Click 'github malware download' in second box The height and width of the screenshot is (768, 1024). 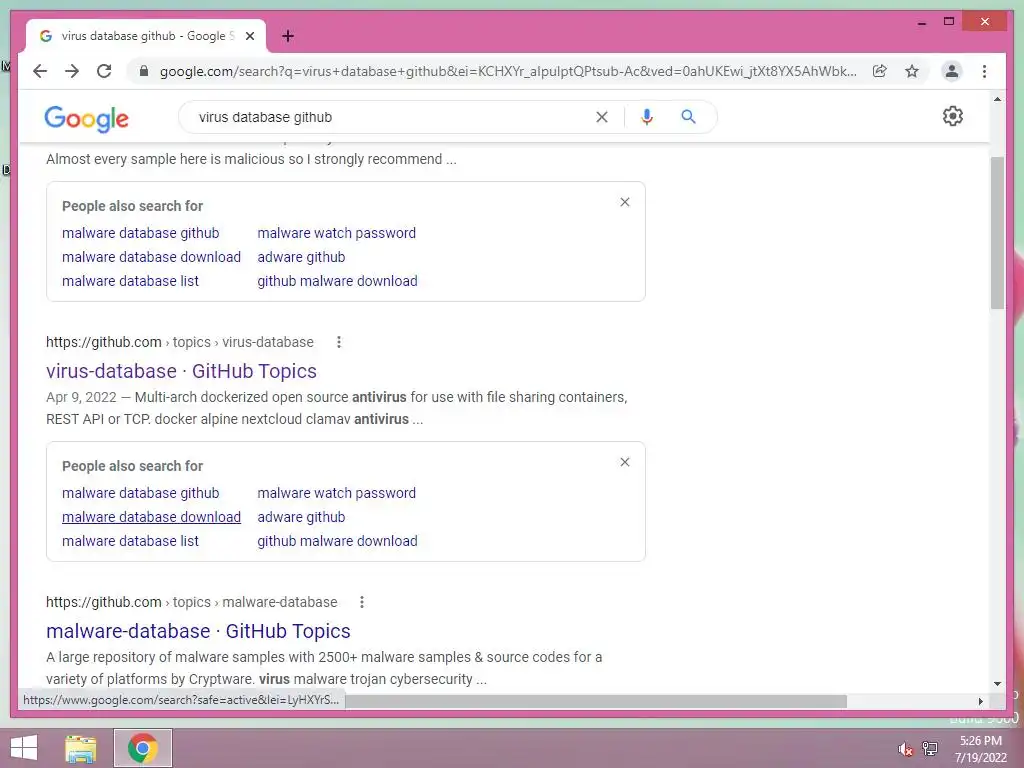(x=337, y=541)
